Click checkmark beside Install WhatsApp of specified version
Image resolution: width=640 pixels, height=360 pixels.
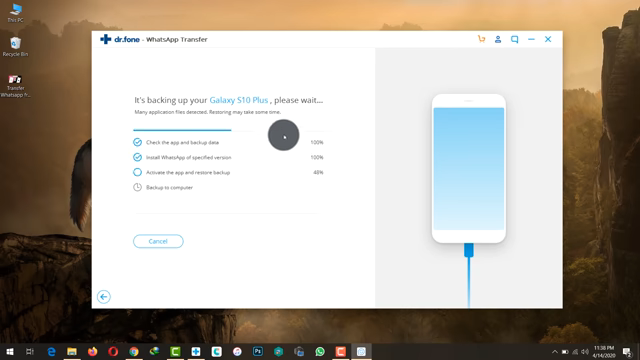[138, 157]
